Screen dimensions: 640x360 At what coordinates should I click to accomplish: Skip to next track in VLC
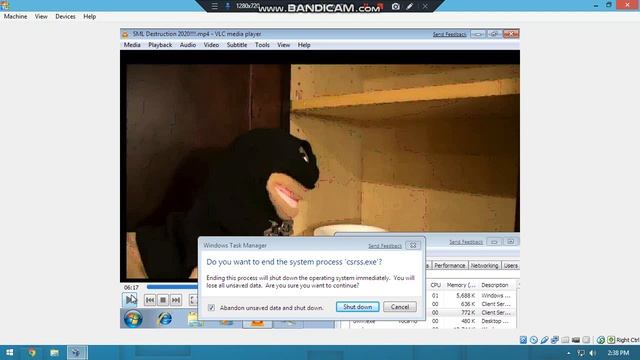point(176,300)
